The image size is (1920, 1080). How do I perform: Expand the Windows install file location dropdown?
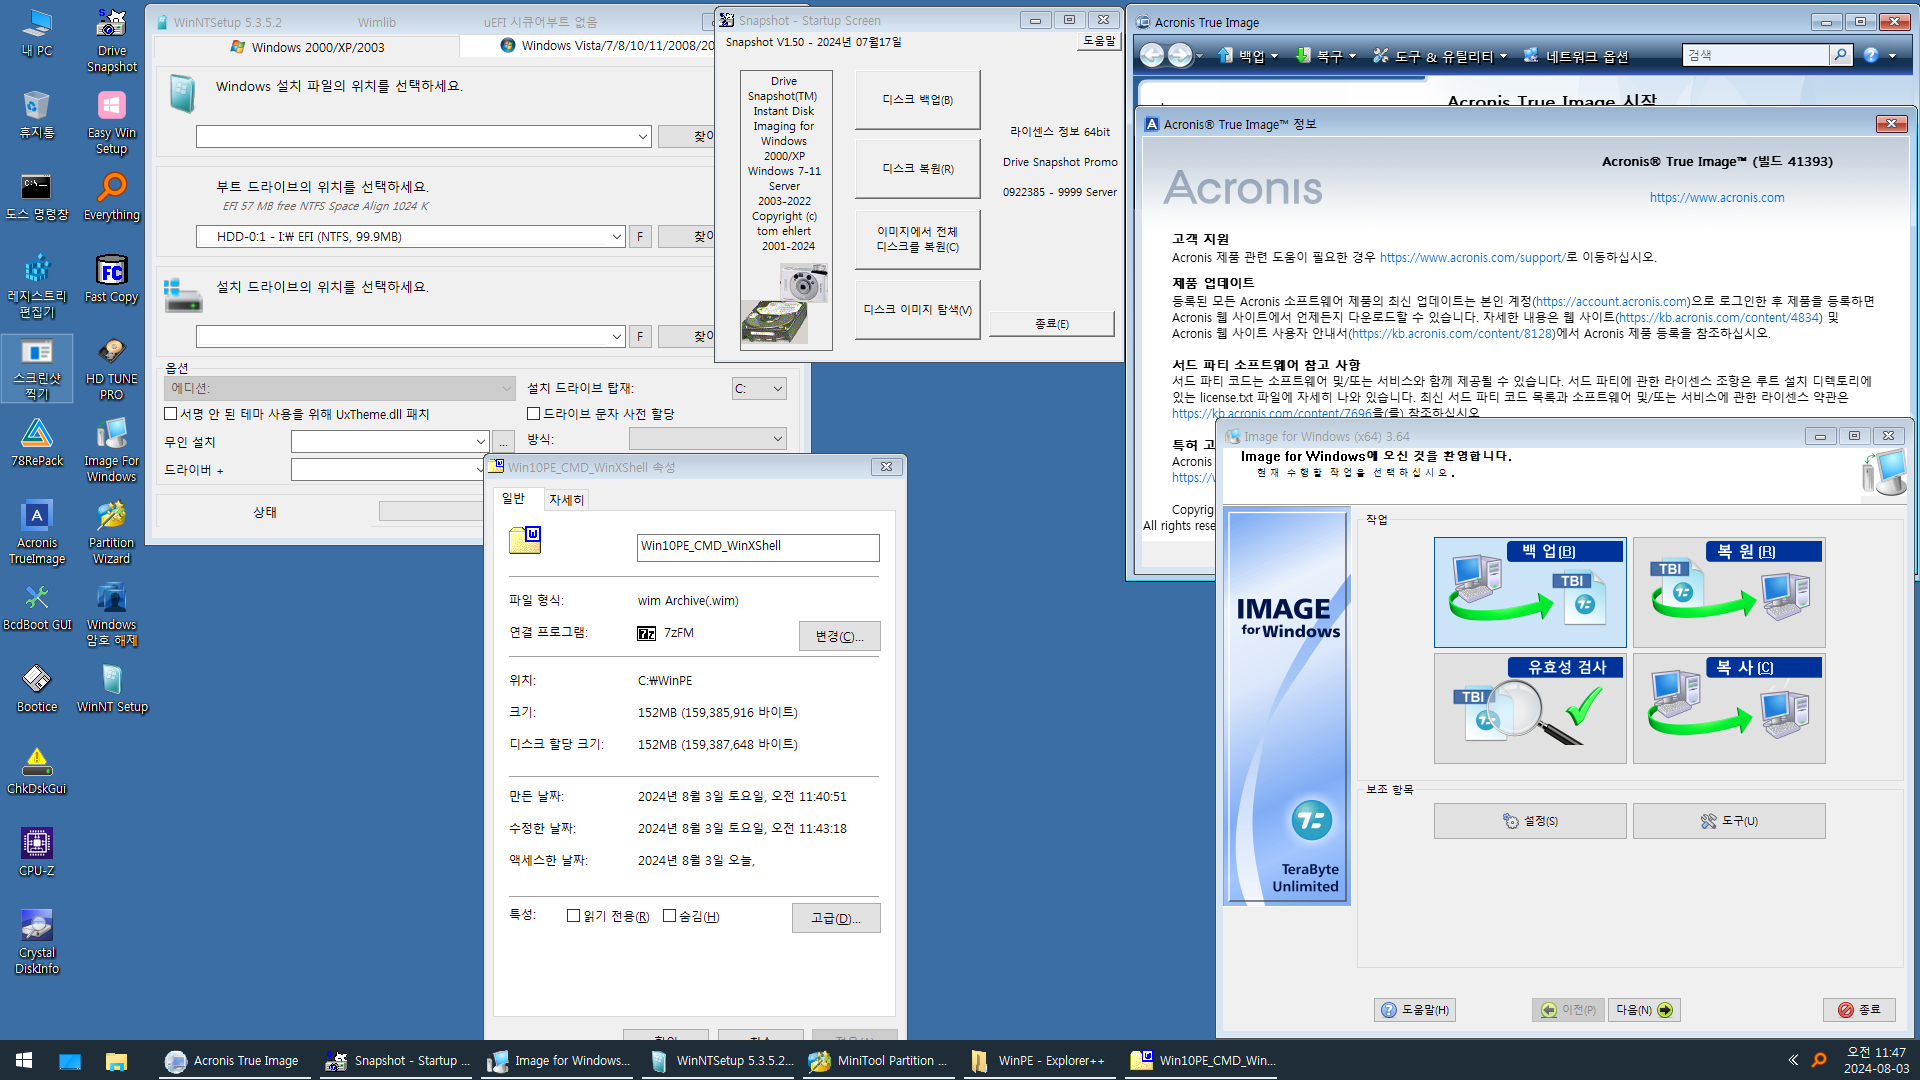click(x=642, y=136)
